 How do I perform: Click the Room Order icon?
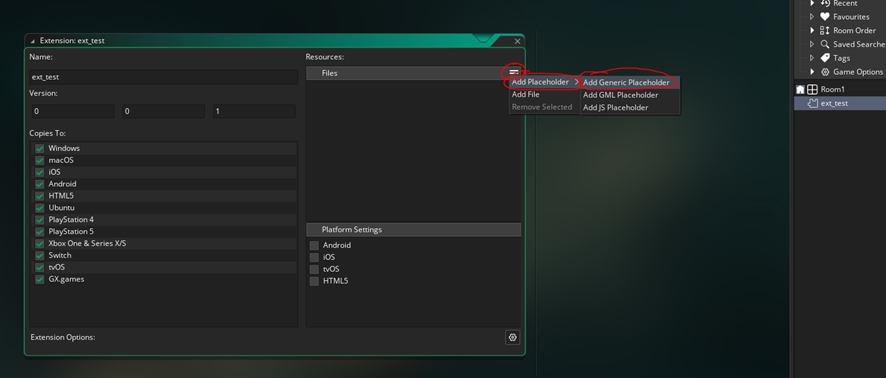825,31
